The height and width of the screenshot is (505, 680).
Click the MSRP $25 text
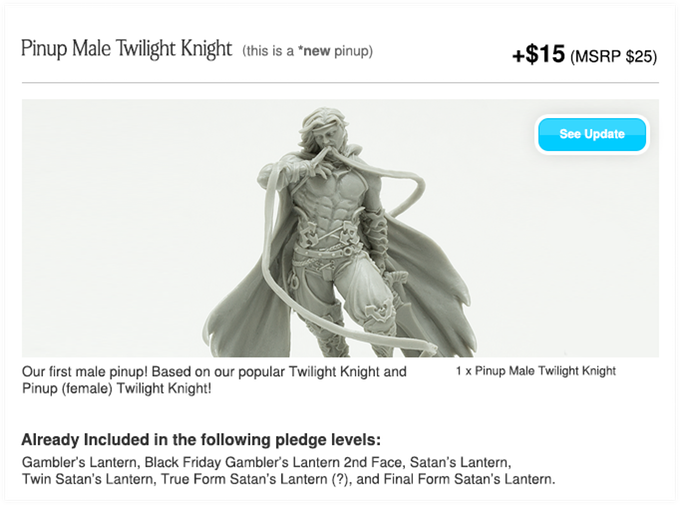coord(613,56)
